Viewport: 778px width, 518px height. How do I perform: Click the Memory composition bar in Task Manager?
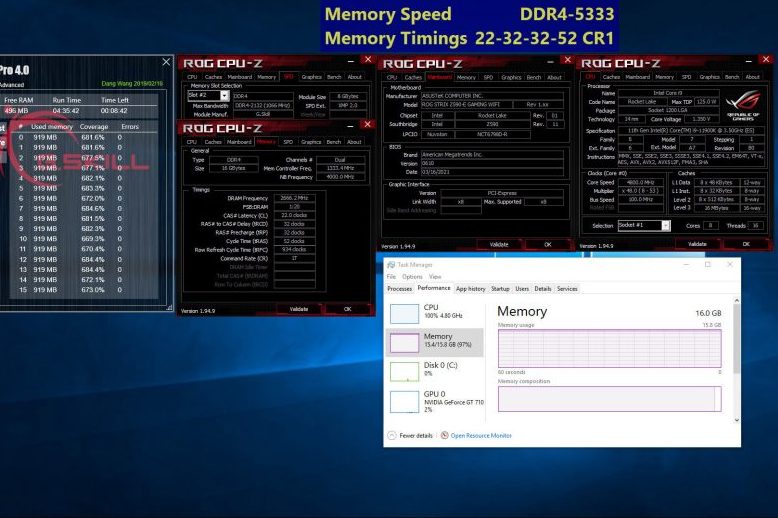(609, 399)
